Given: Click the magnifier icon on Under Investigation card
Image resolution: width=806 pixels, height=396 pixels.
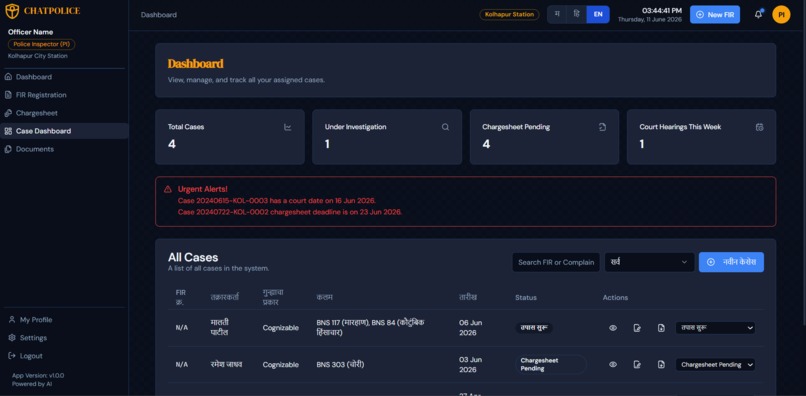Looking at the screenshot, I should point(445,127).
